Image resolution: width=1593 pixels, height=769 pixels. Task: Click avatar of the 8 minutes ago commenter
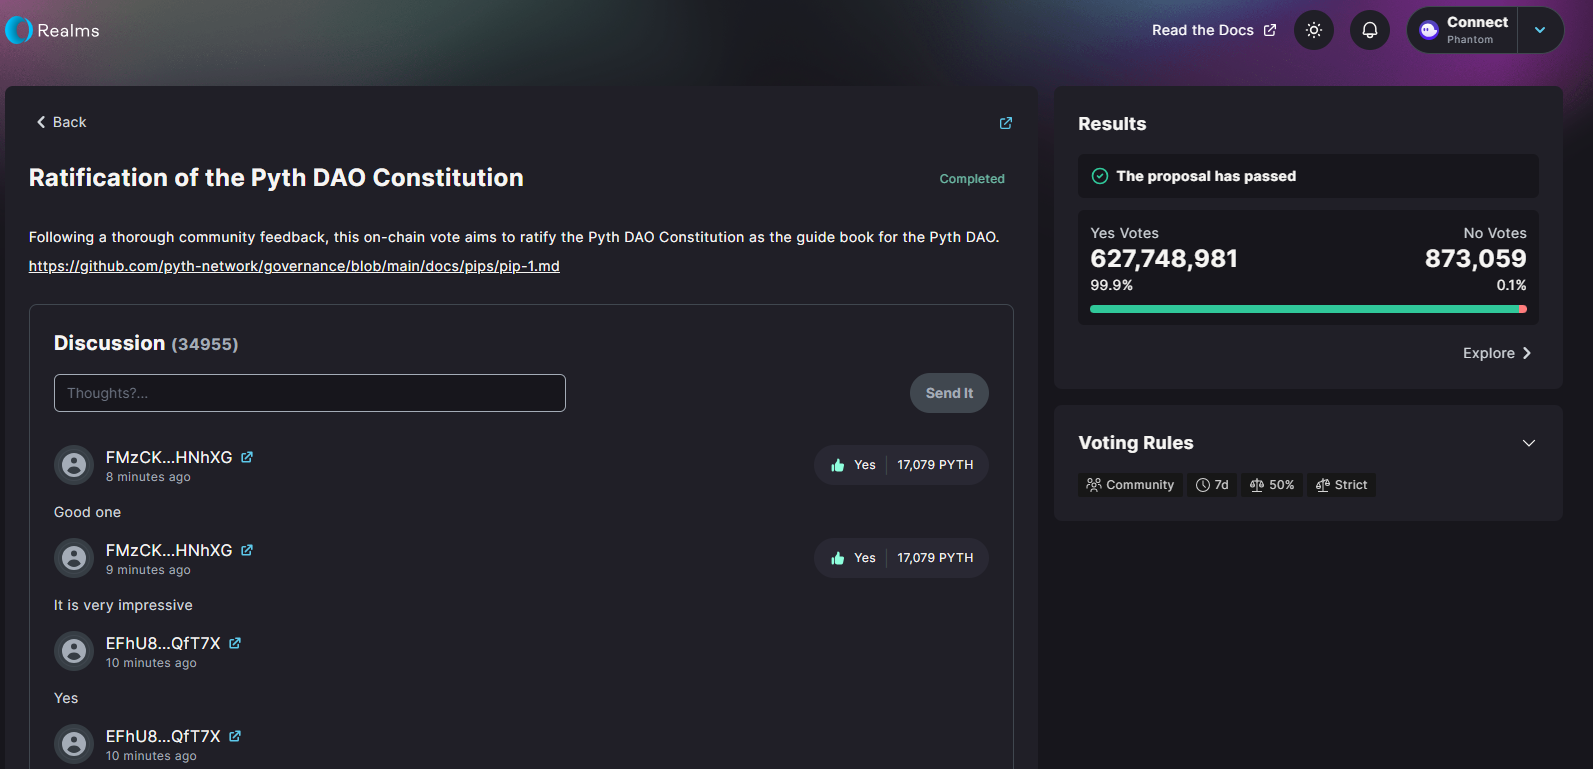pos(74,465)
